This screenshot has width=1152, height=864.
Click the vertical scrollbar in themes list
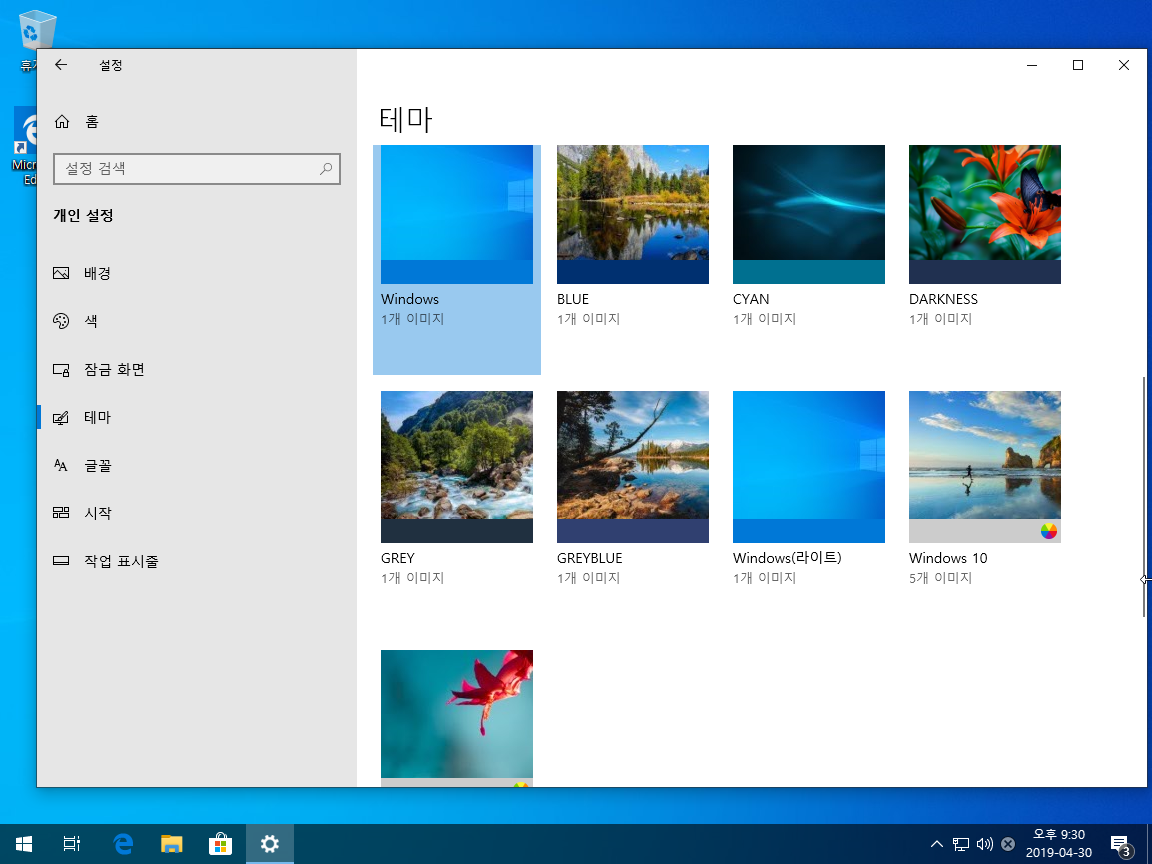point(1144,497)
